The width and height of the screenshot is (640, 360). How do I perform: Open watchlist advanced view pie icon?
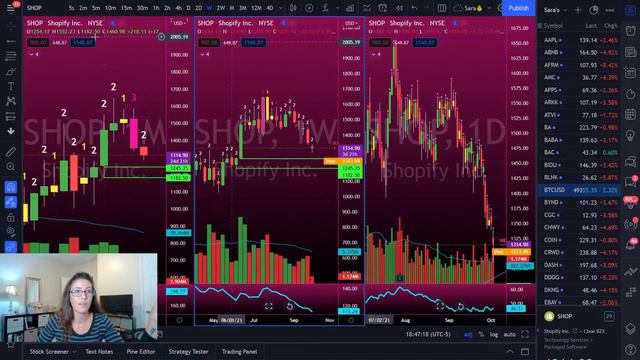(593, 10)
